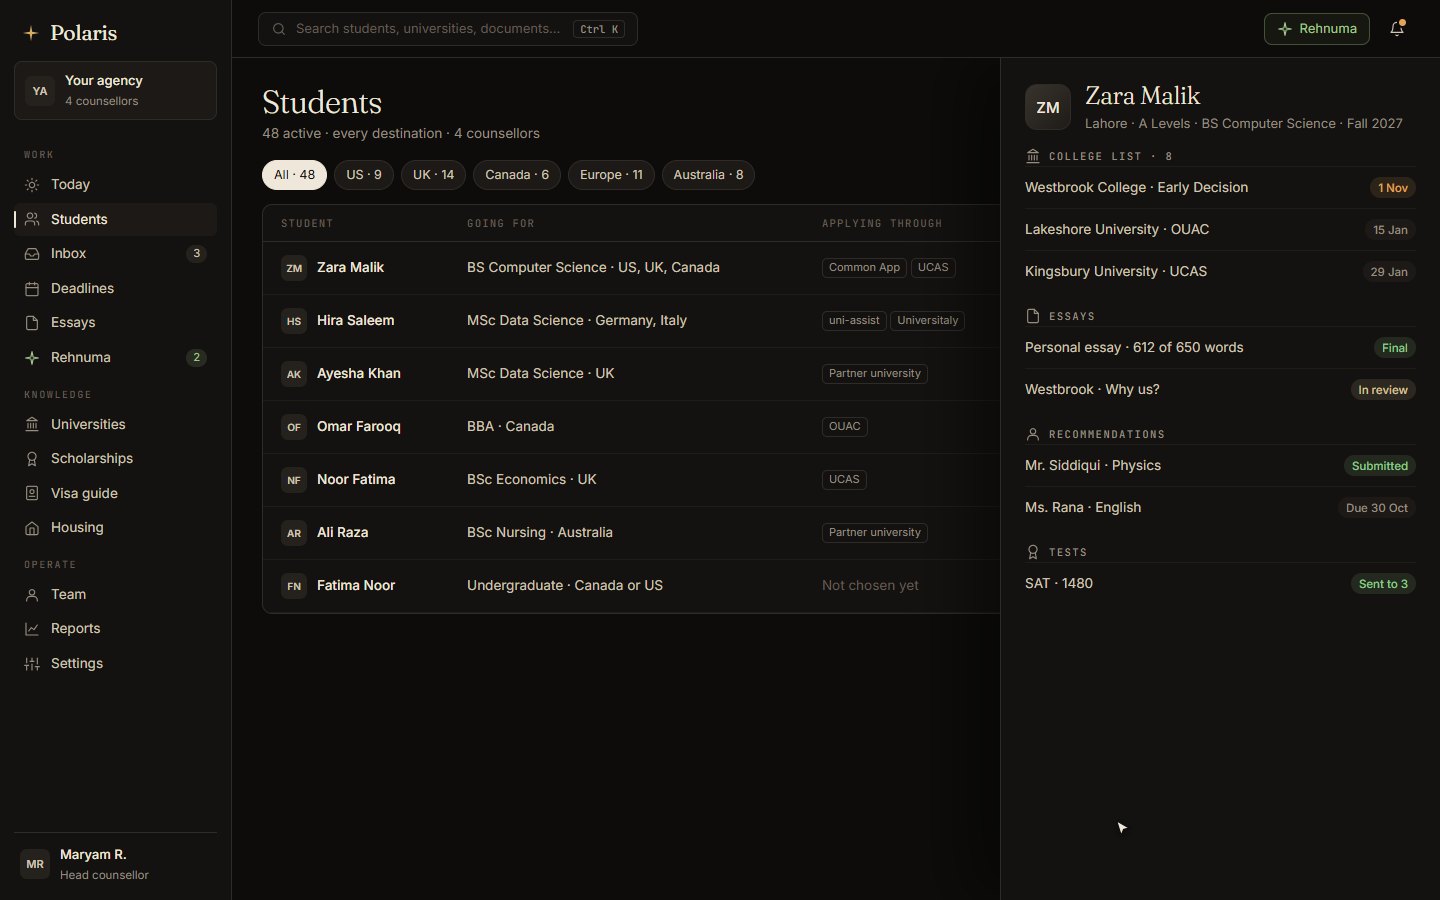Screen dimensions: 1440x900
Task: Open Kingsbury University UCAS entry
Action: (x=1220, y=272)
